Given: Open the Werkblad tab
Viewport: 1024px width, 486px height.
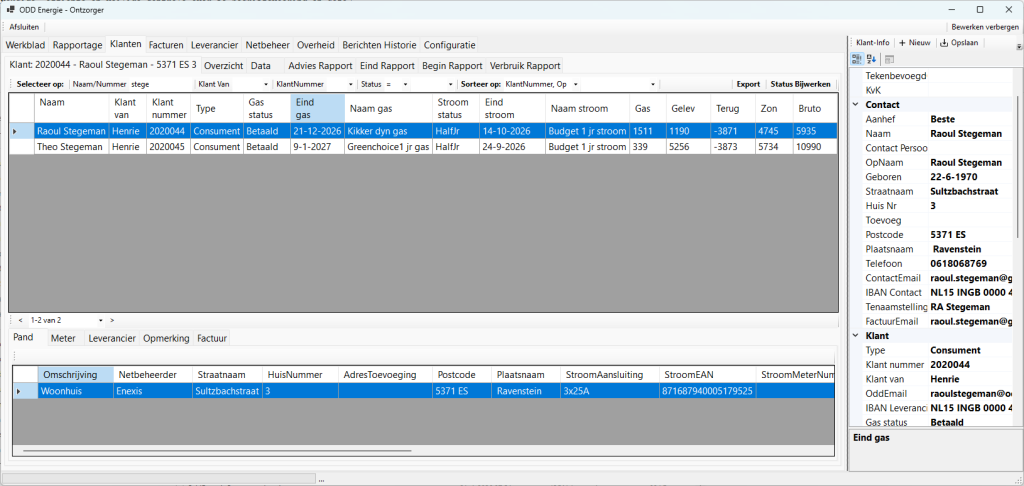Looking at the screenshot, I should [25, 45].
